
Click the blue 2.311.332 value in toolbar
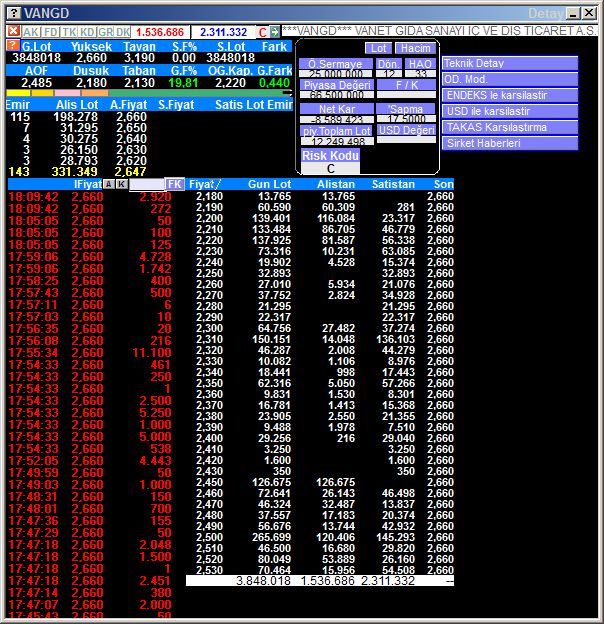223,32
